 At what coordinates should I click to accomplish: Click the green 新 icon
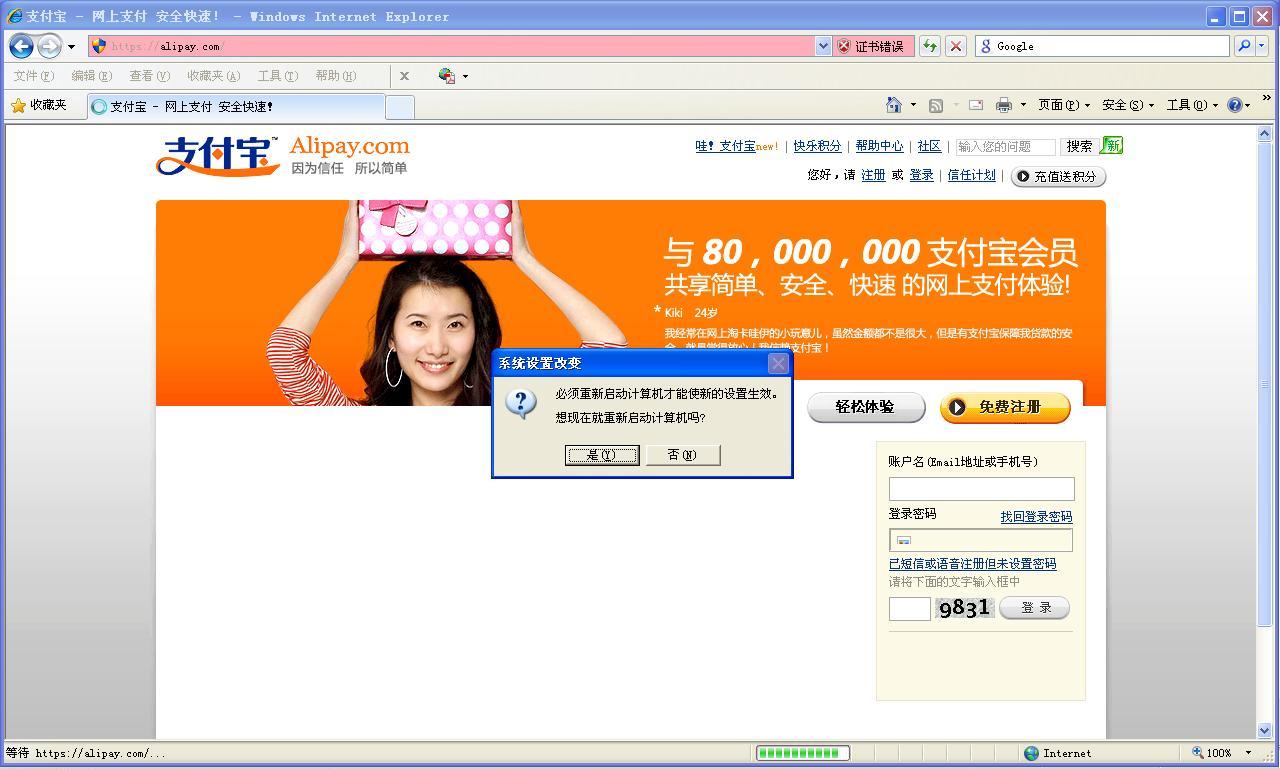click(1111, 146)
